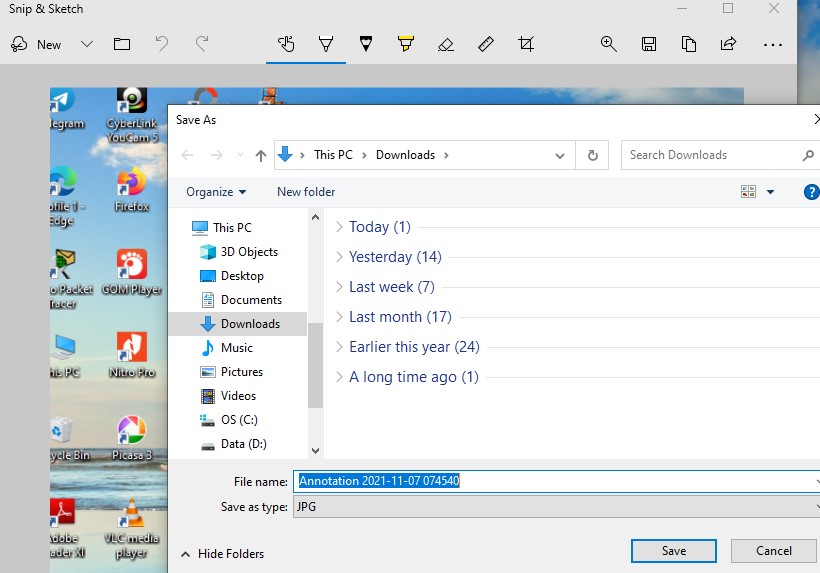
Task: Open the folder icon in Snip toolbar
Action: 122,44
